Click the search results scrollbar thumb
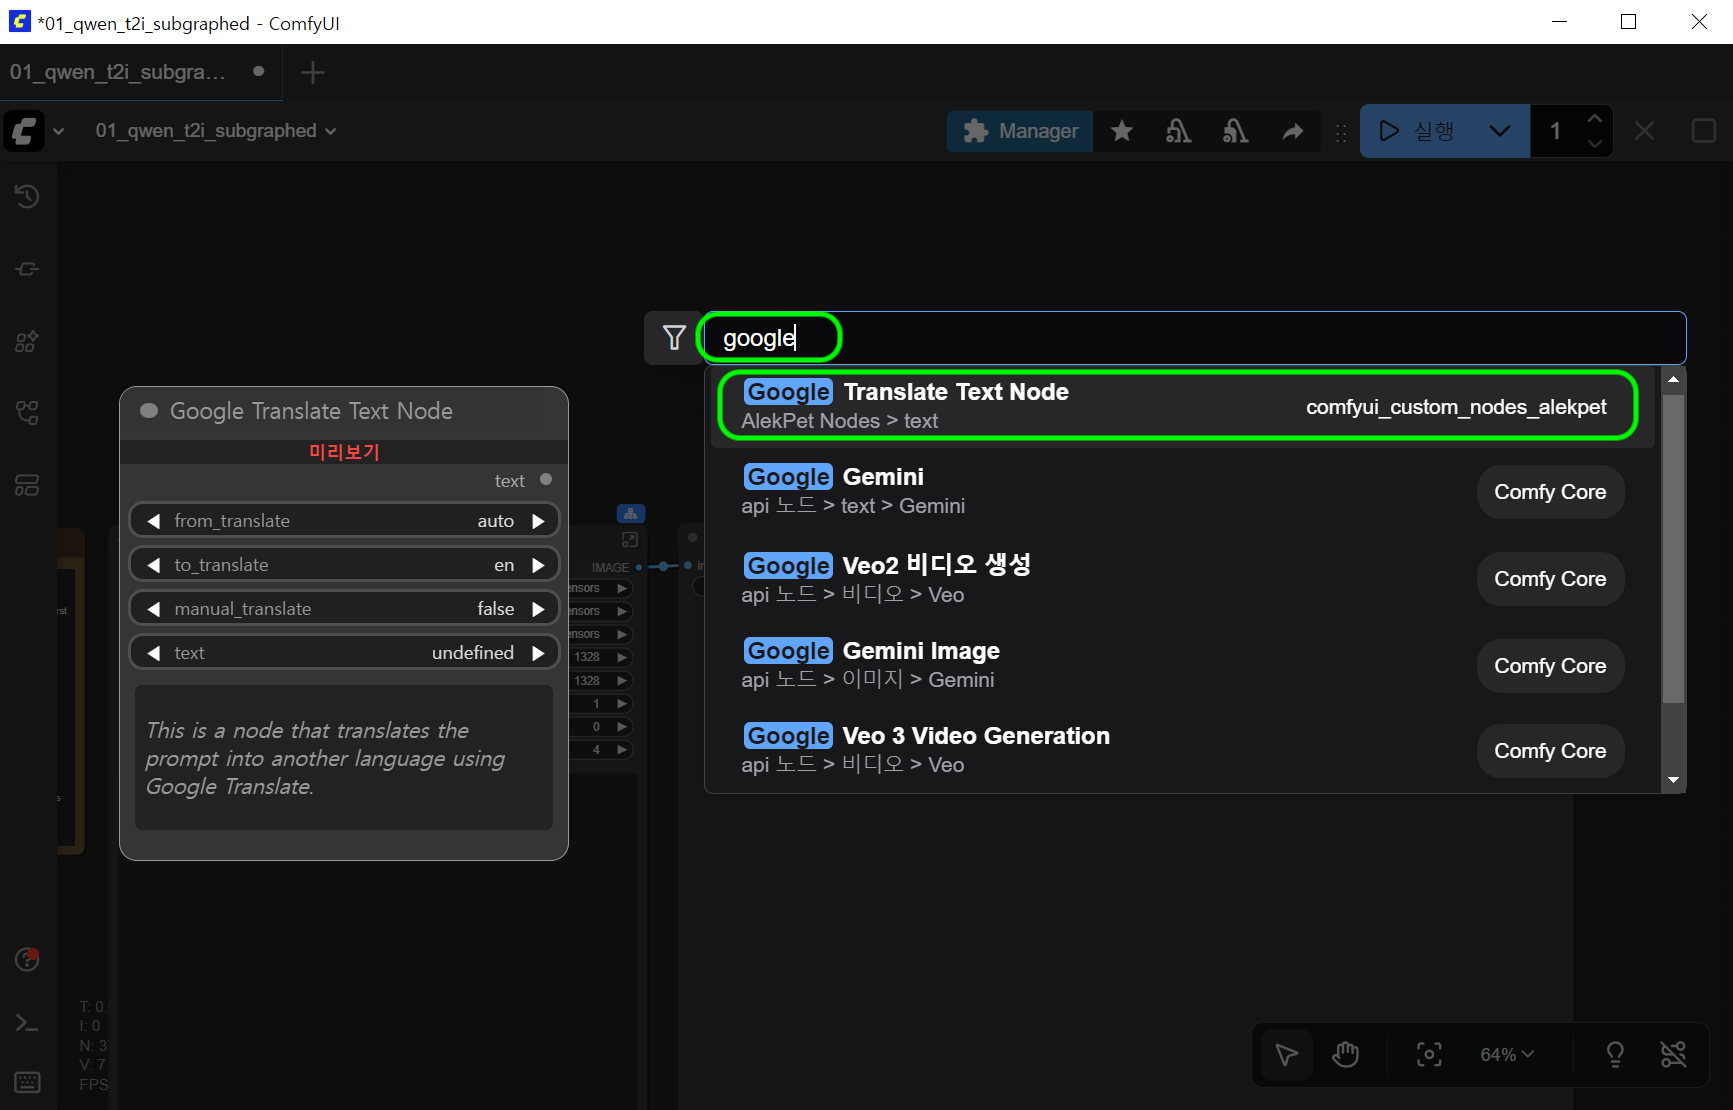Viewport: 1733px width, 1110px height. (1673, 548)
